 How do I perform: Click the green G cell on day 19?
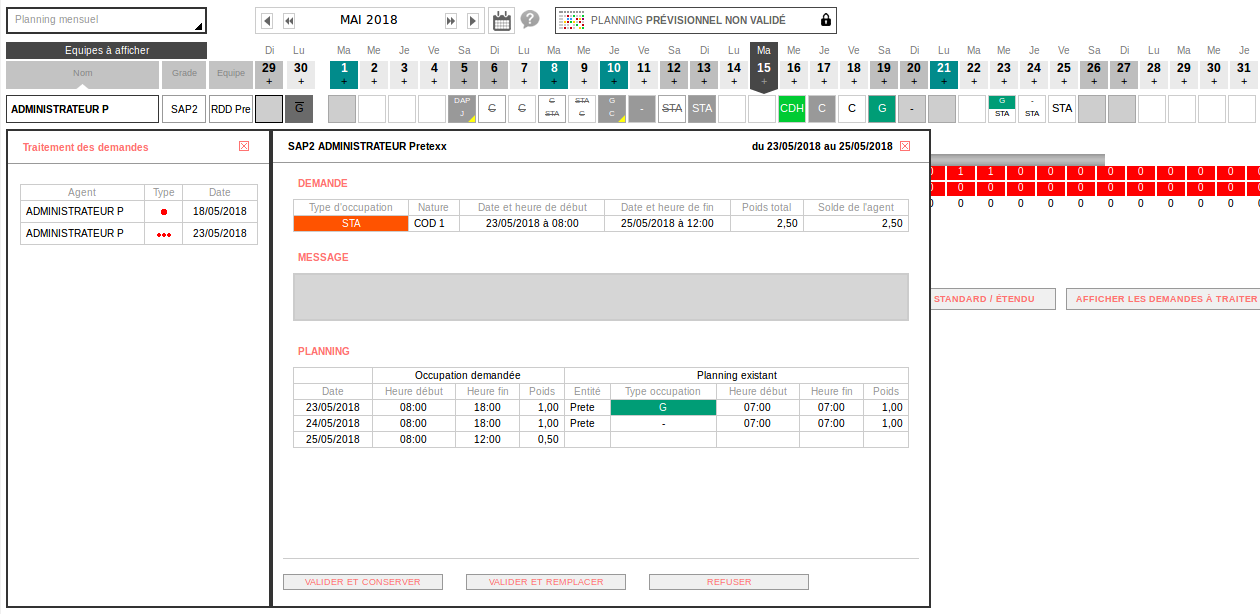[x=882, y=108]
